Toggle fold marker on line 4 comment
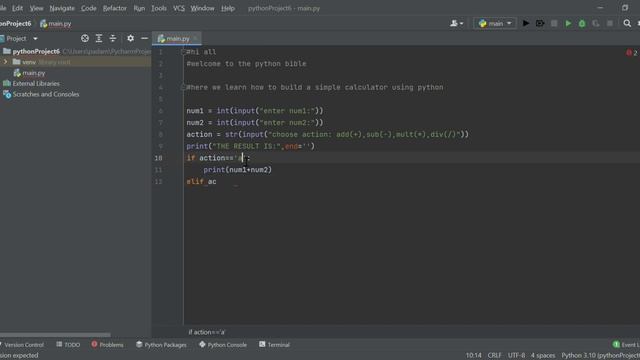 pos(183,87)
